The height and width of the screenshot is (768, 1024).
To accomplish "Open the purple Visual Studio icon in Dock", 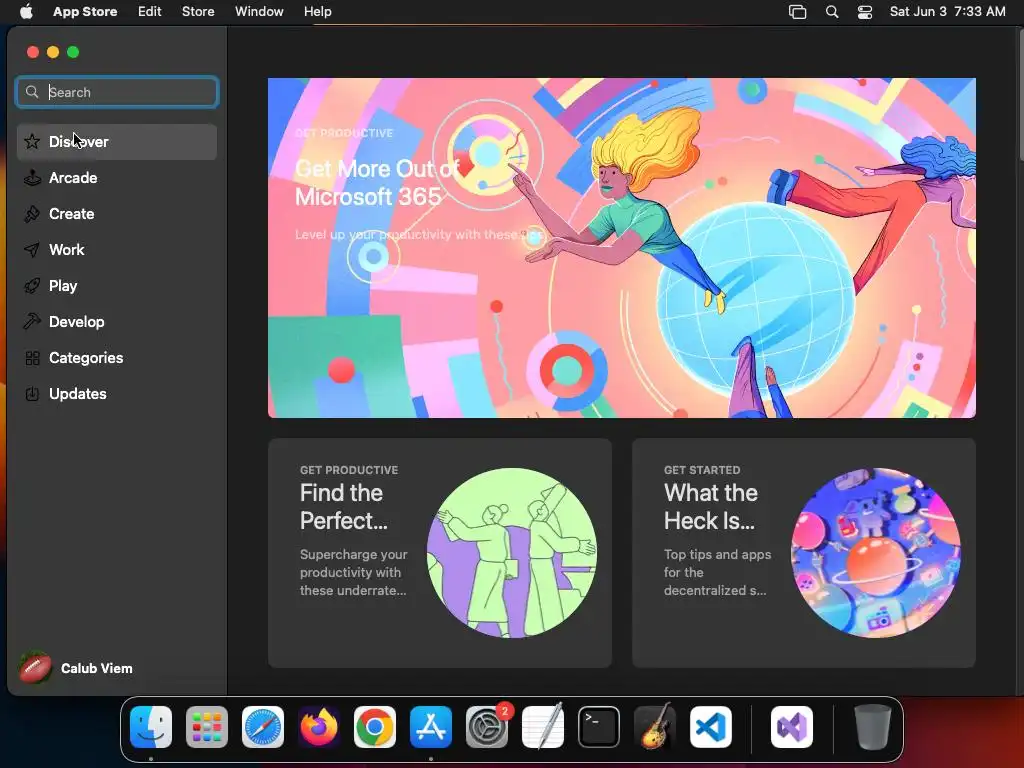I will coord(792,727).
